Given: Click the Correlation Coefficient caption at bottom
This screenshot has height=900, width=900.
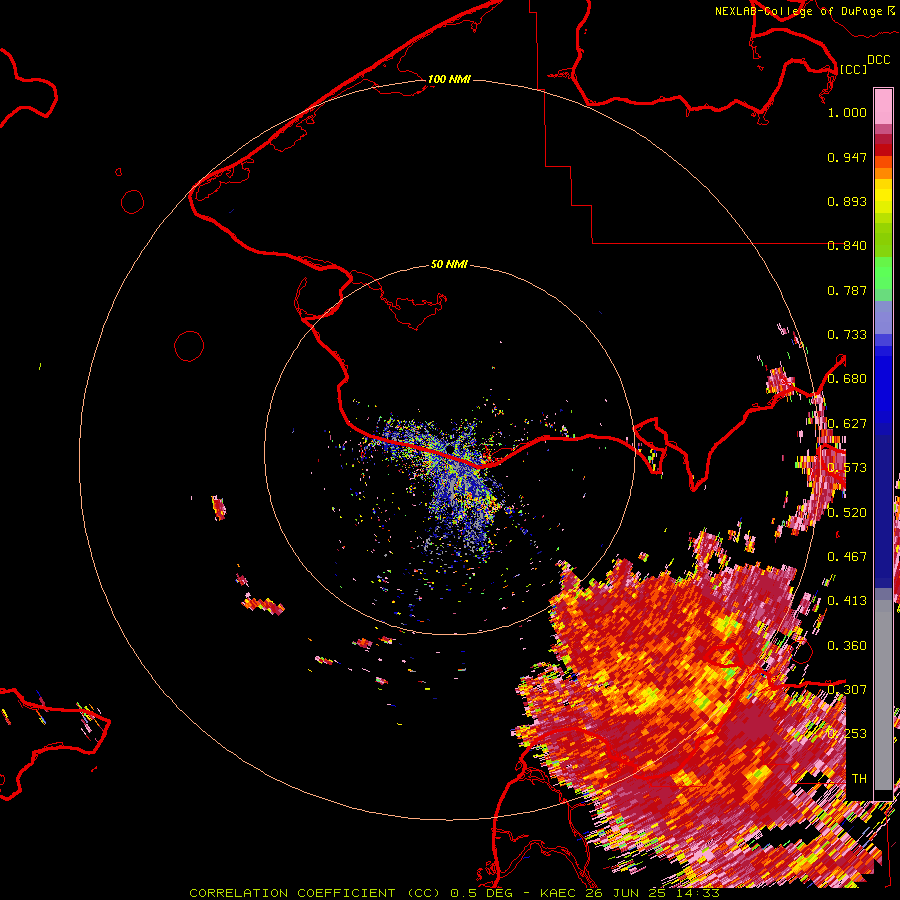Looking at the screenshot, I should [454, 893].
